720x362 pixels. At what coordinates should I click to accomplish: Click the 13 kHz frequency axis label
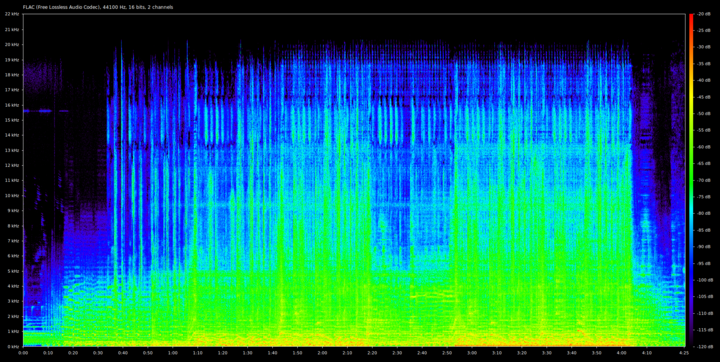point(11,150)
